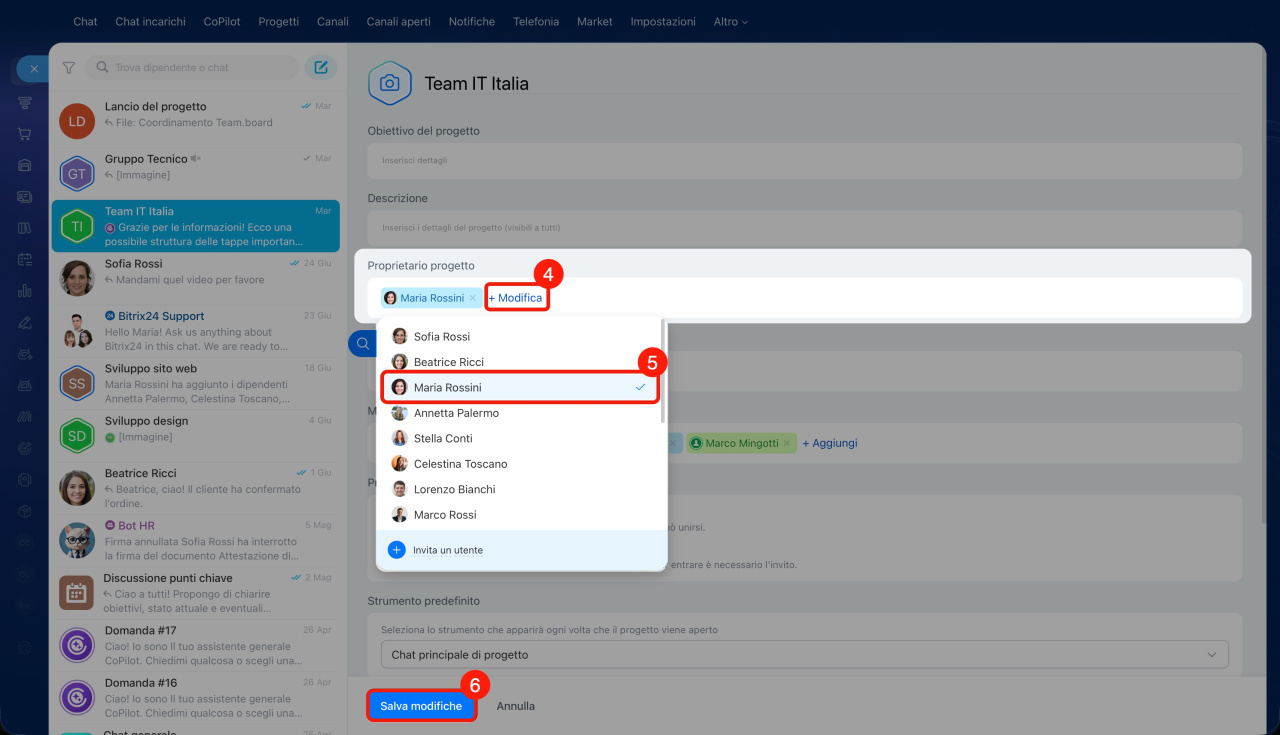Open the shopping cart icon in left rail
The height and width of the screenshot is (735, 1280).
[25, 134]
